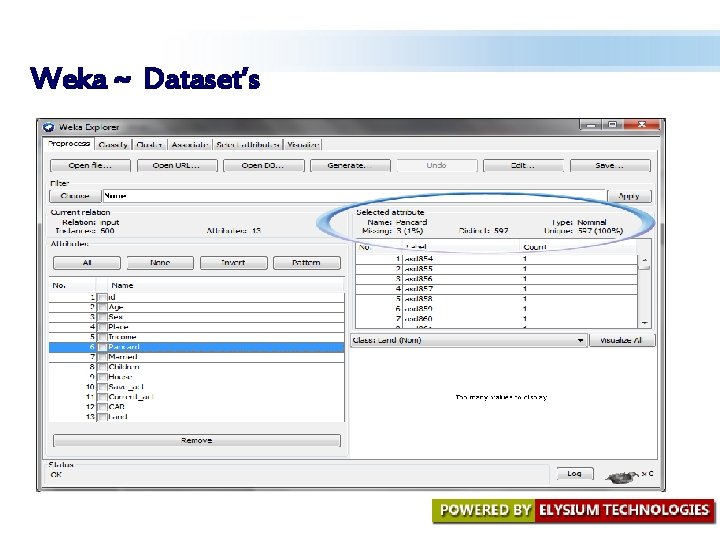Viewport: 720px width, 540px height.
Task: Remove the selected attributes
Action: 197,440
